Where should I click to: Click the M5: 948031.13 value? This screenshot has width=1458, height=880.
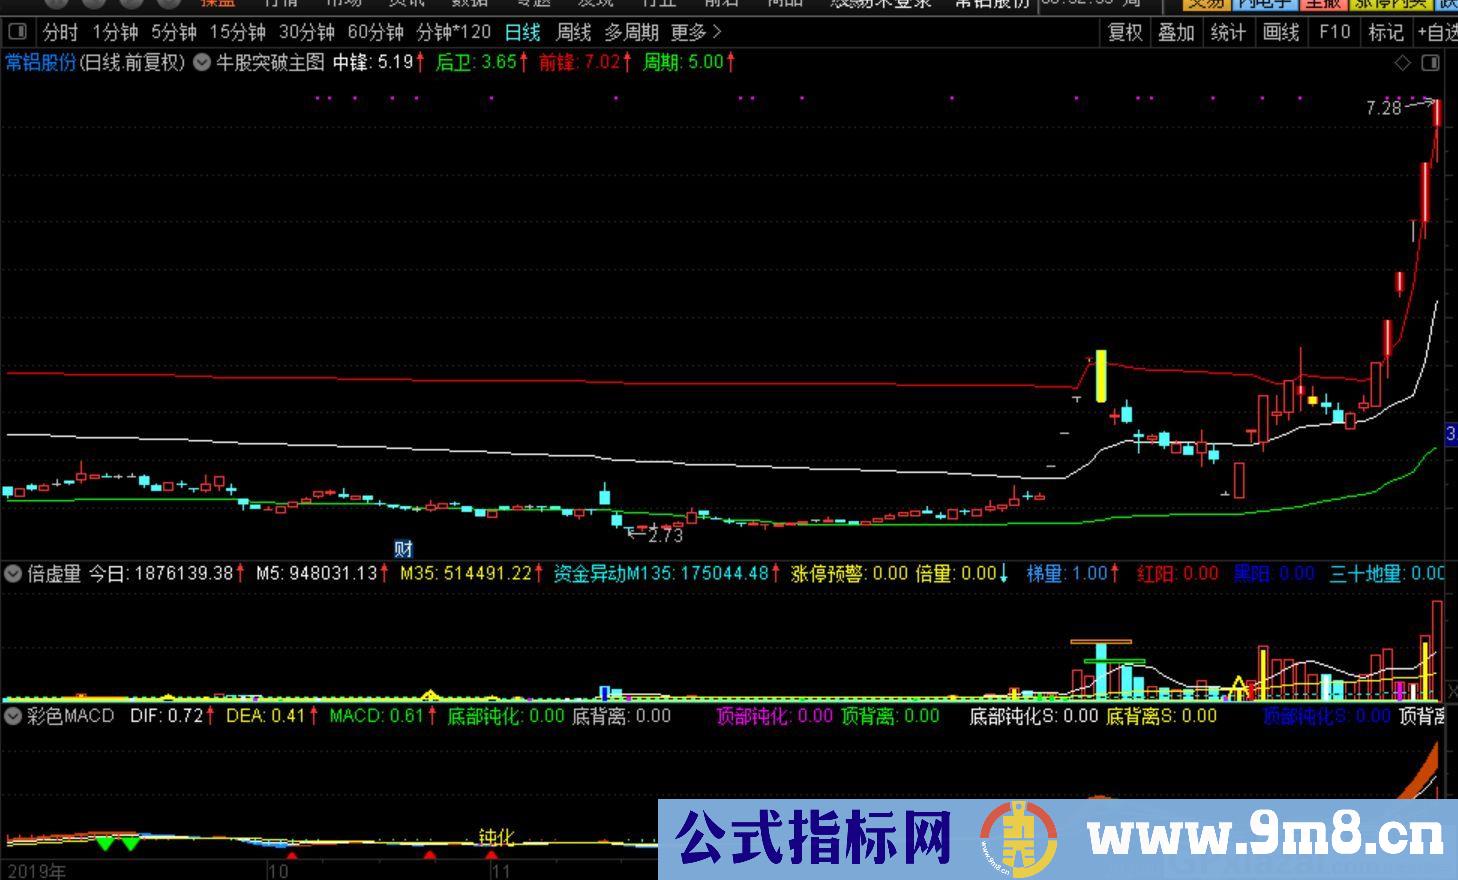click(322, 574)
